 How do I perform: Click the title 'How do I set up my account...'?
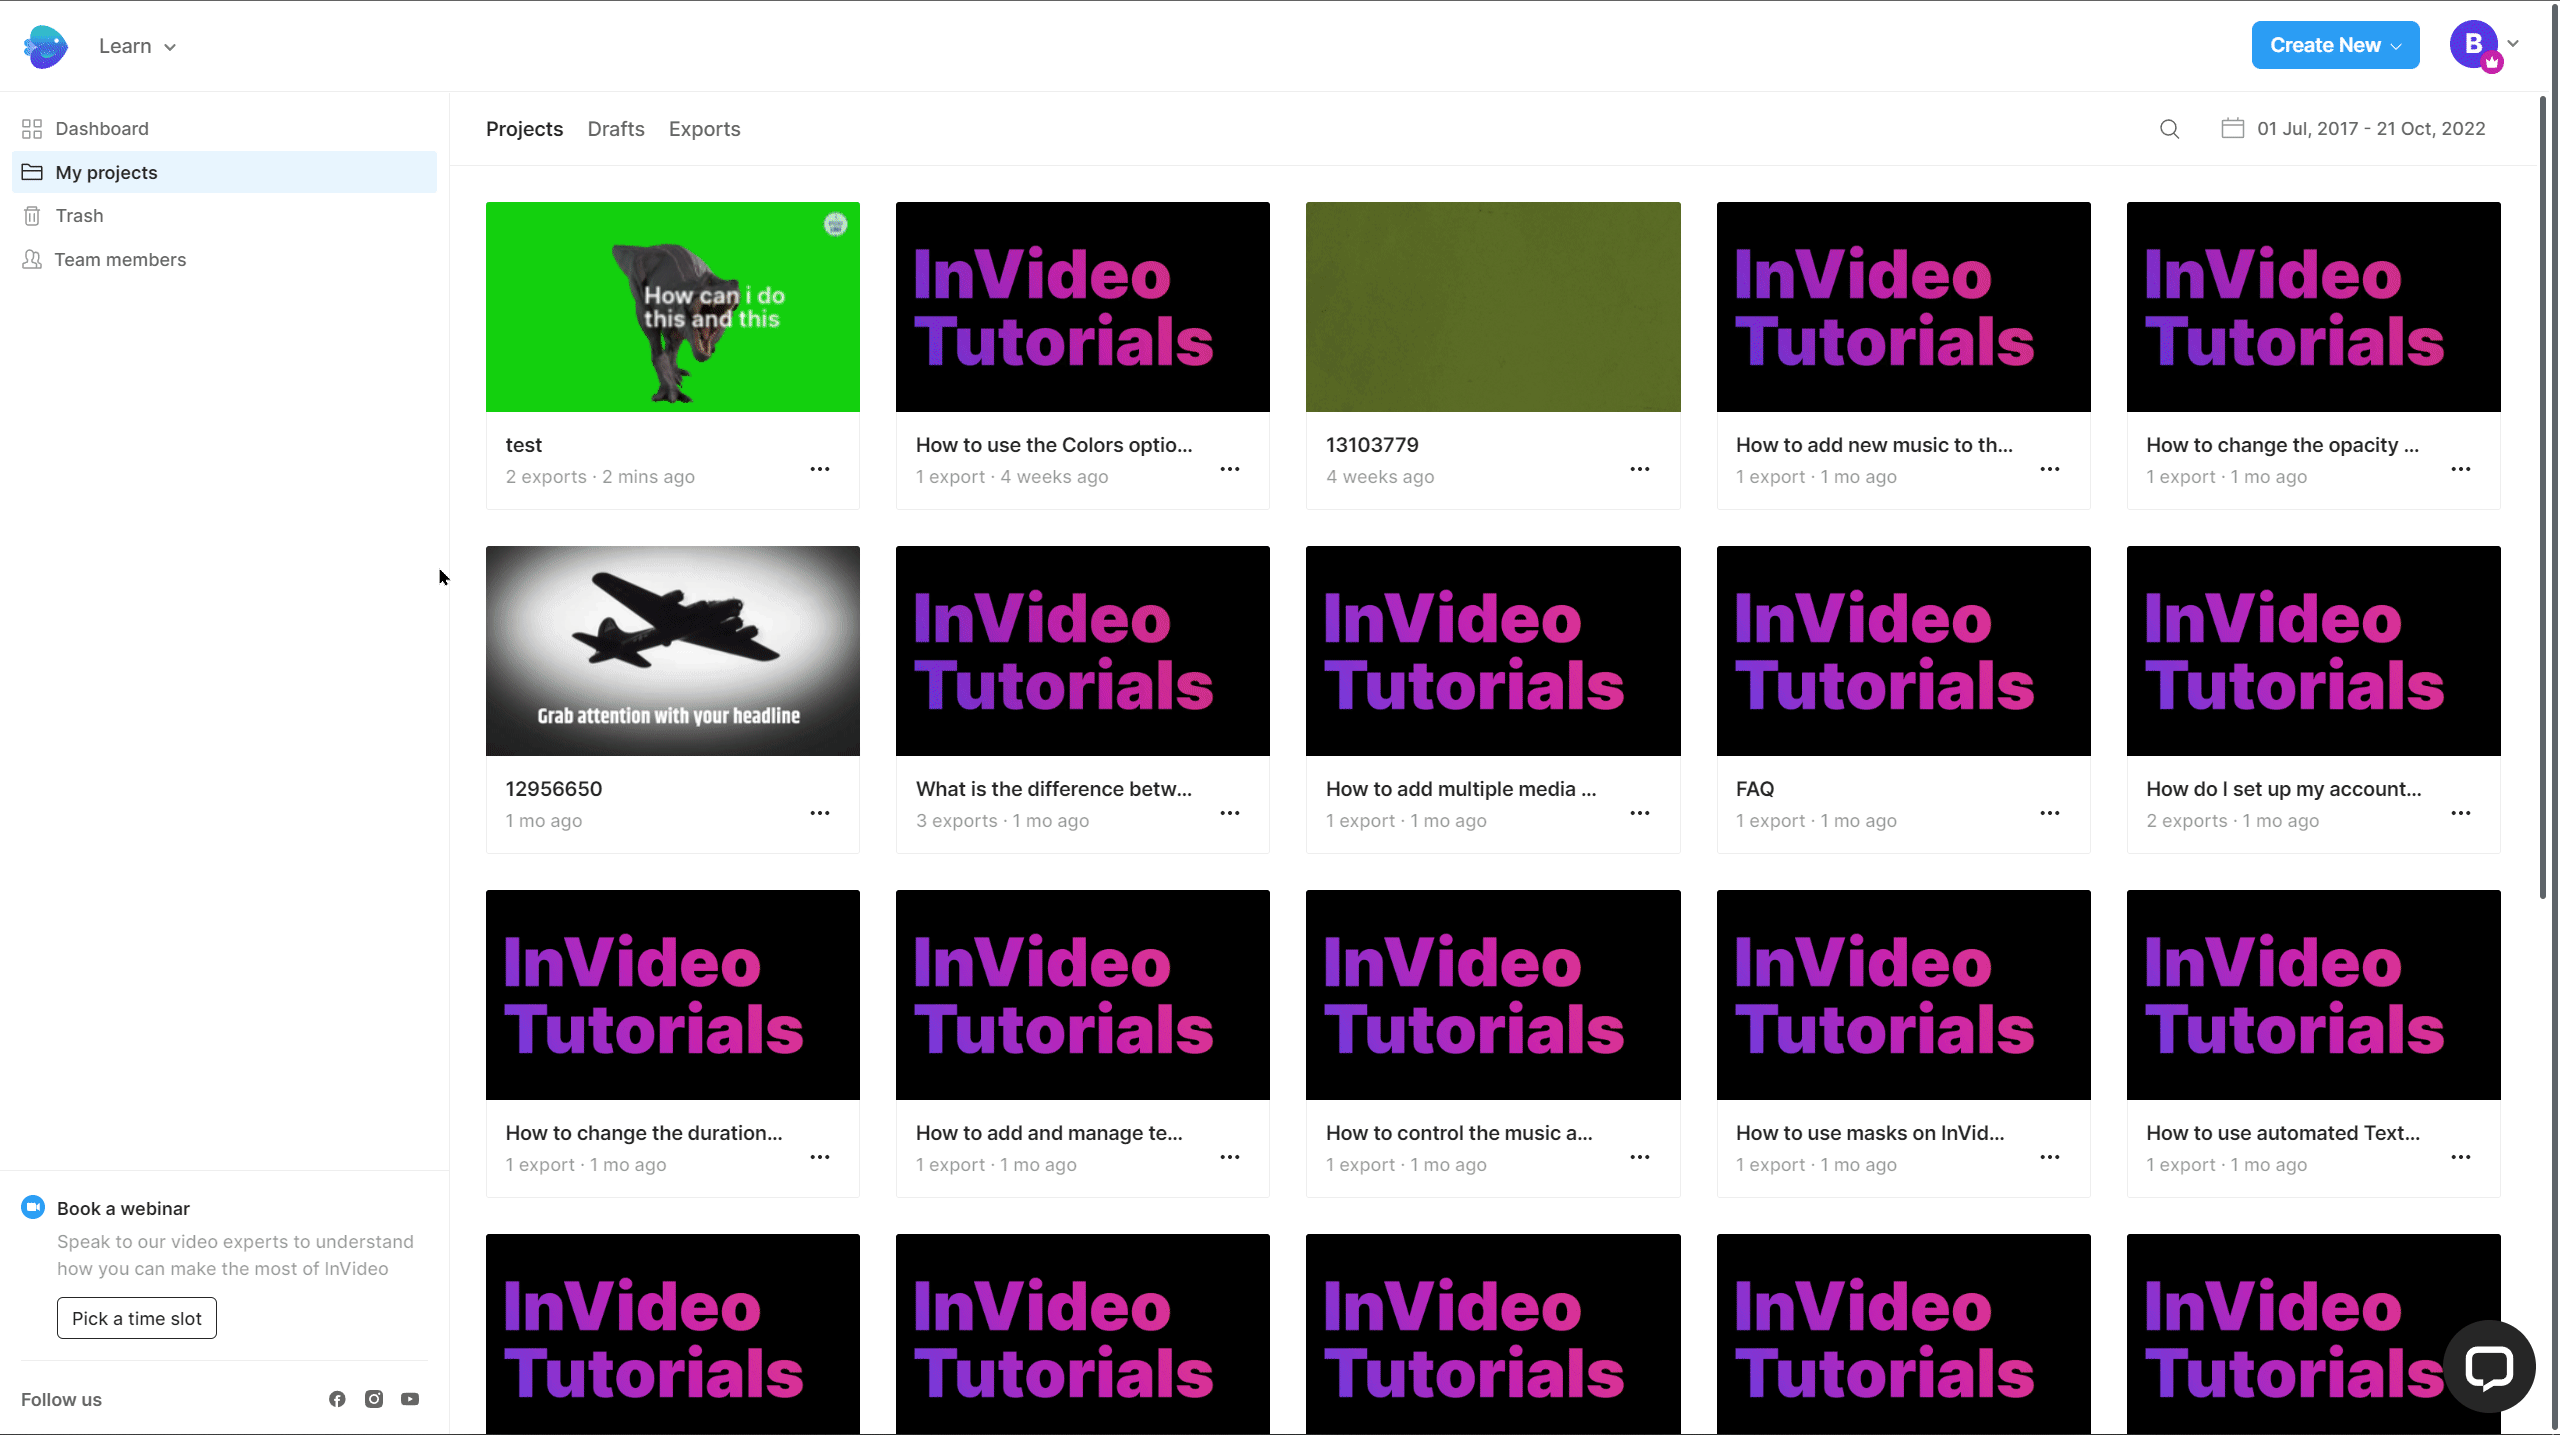coord(2284,789)
